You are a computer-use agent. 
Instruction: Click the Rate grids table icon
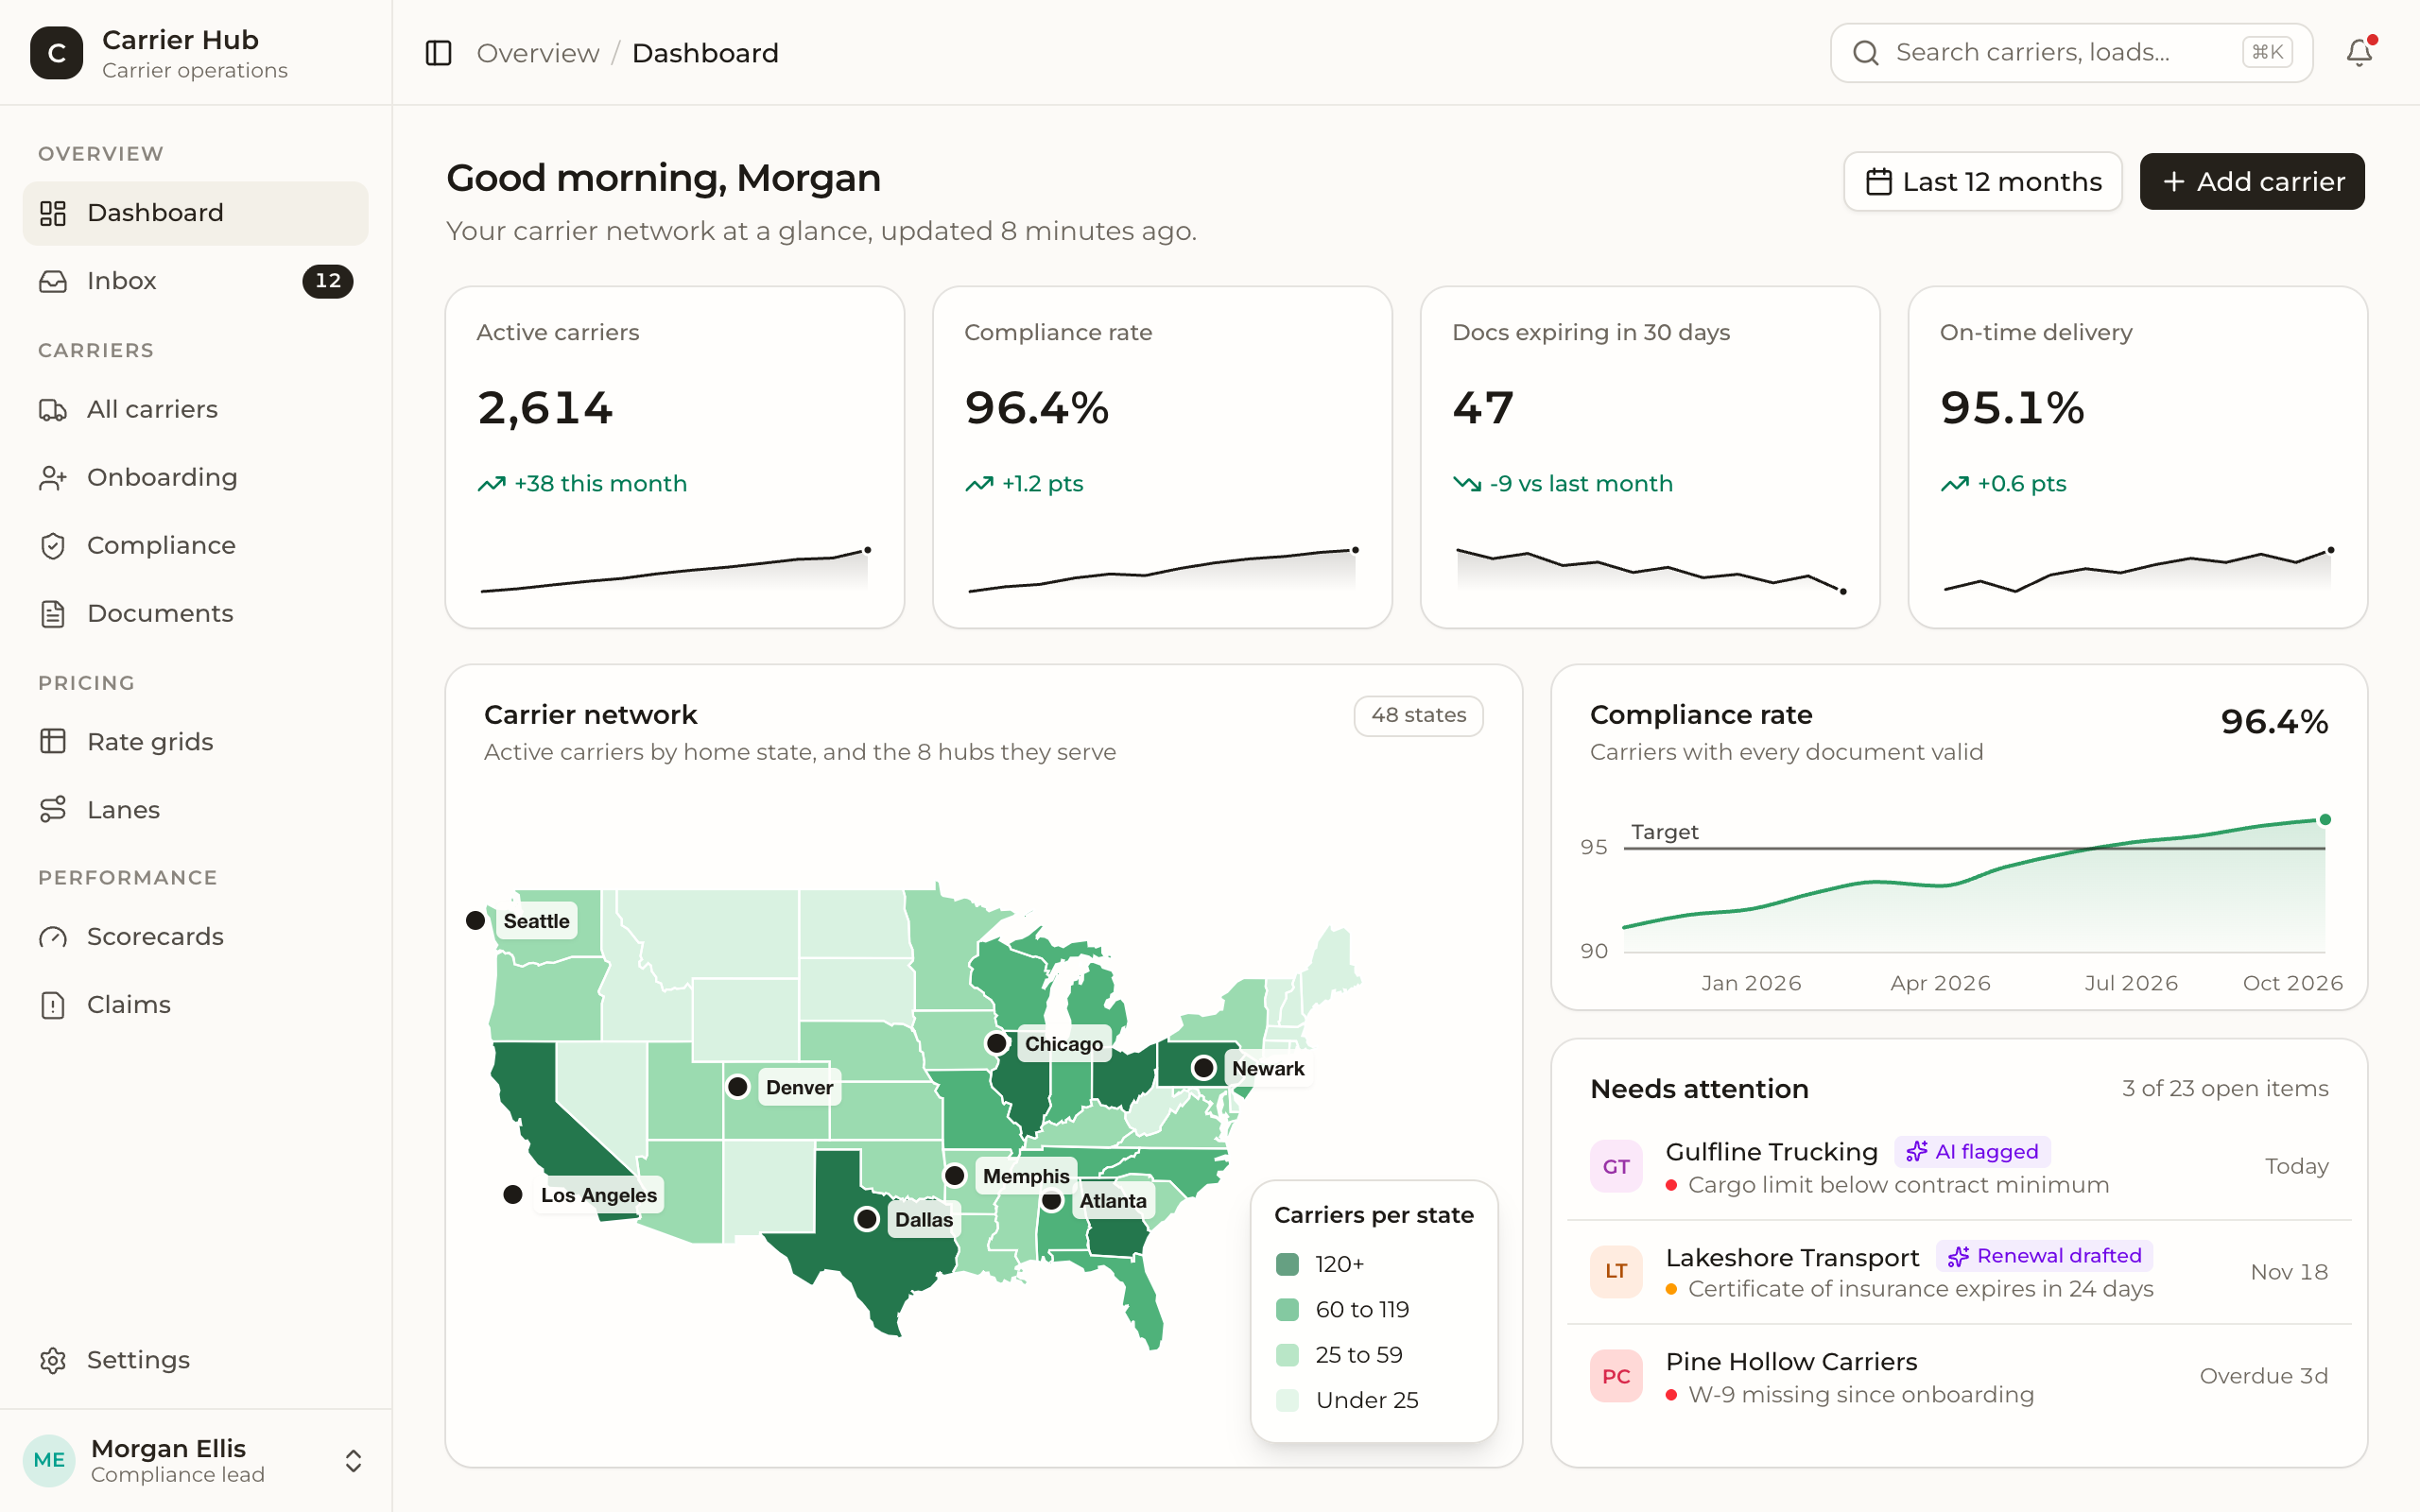[x=53, y=742]
